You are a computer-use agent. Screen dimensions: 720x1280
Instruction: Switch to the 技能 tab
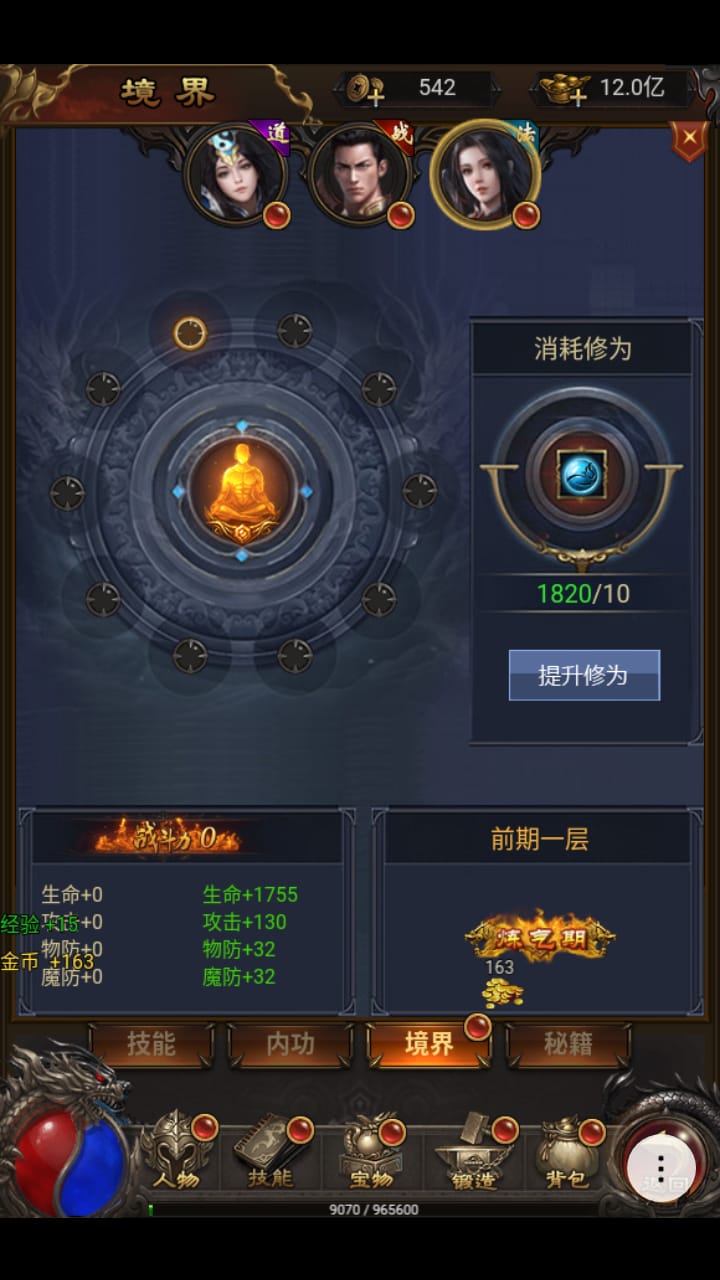pyautogui.click(x=151, y=1044)
